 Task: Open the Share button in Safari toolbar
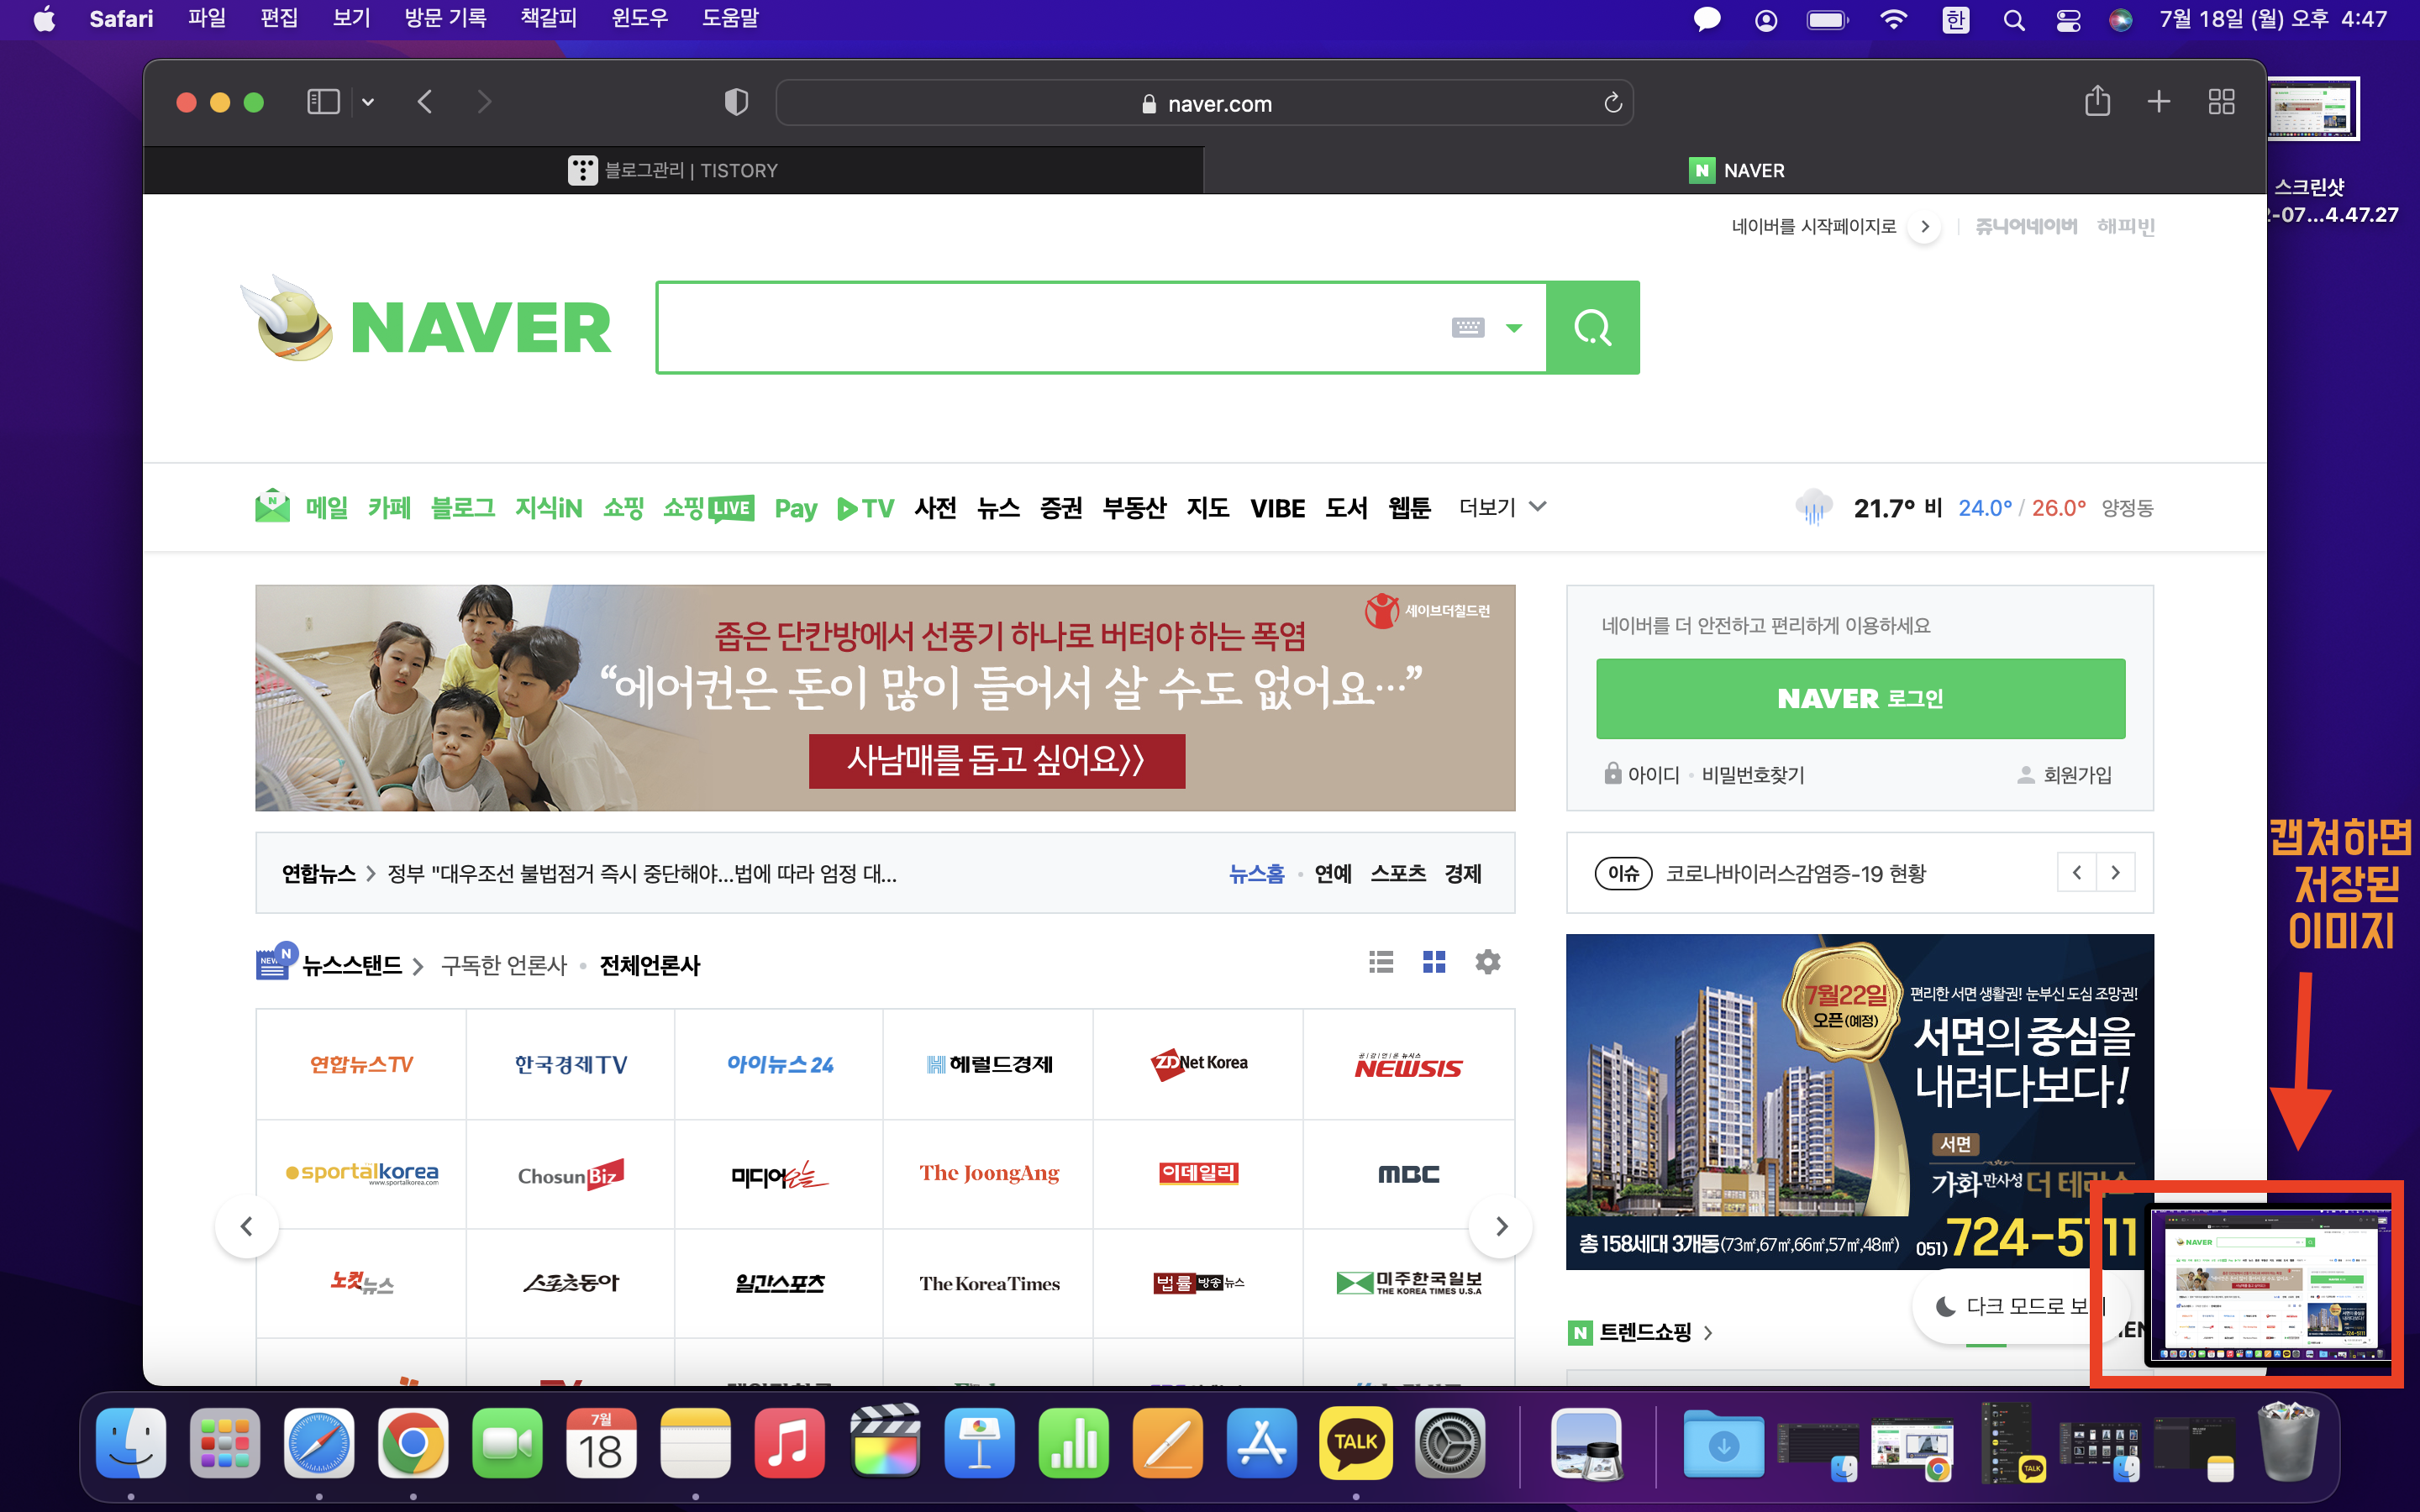pyautogui.click(x=2097, y=101)
